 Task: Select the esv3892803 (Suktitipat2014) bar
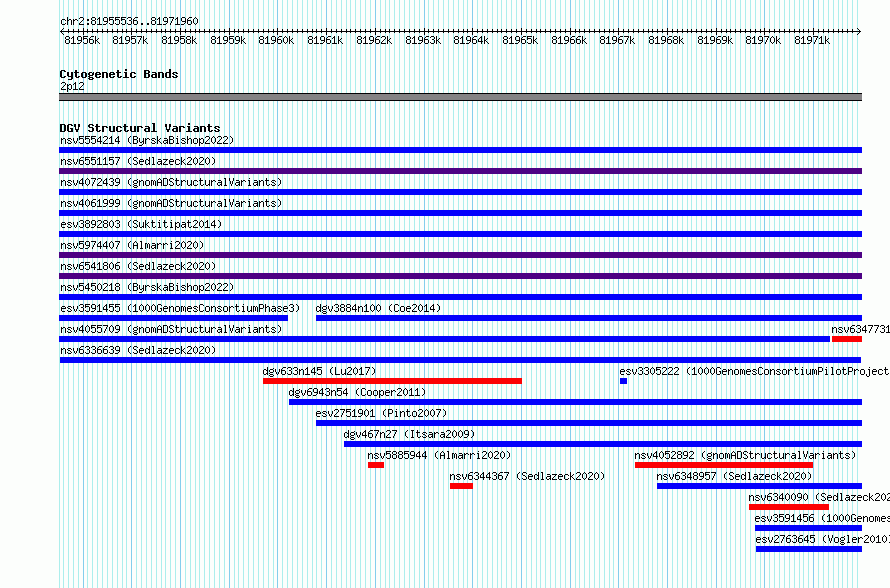pyautogui.click(x=460, y=234)
